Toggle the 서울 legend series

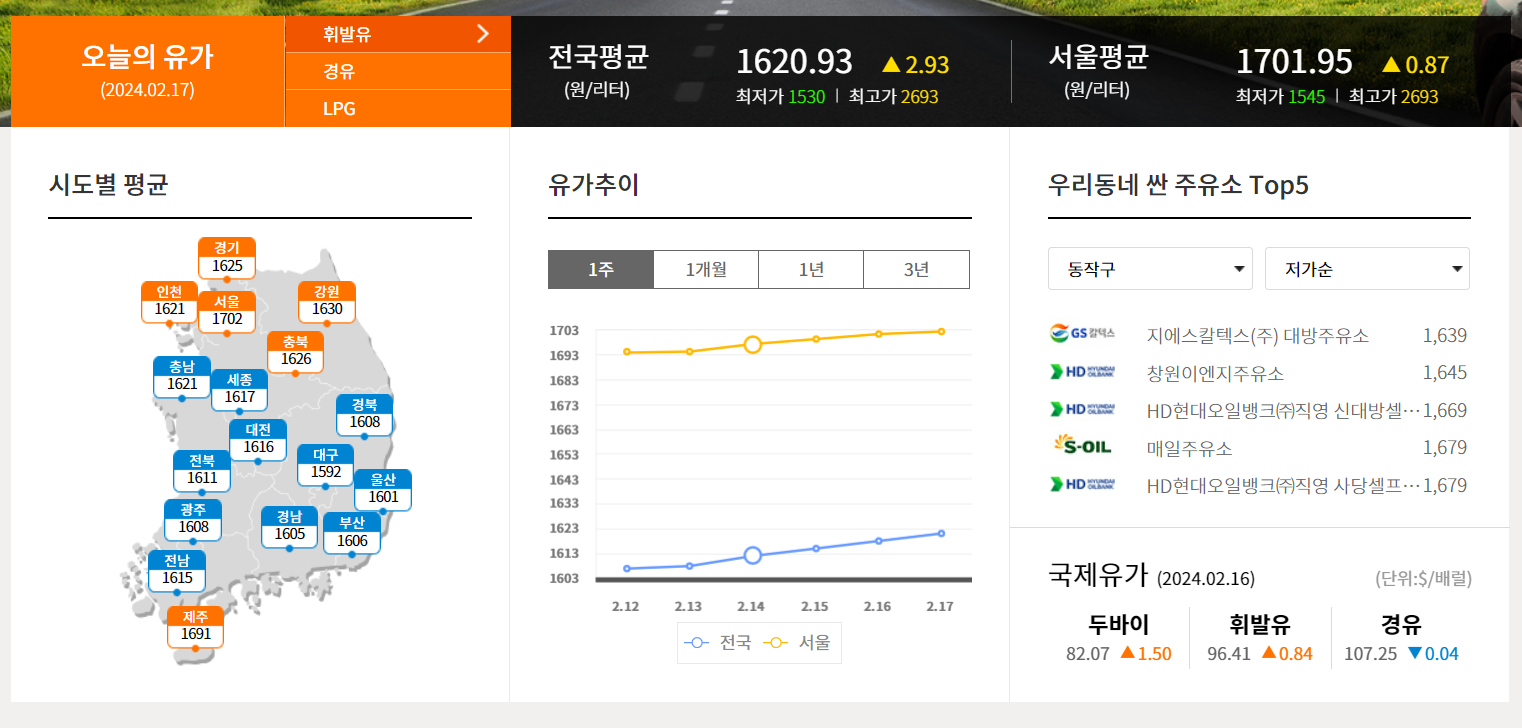click(797, 643)
